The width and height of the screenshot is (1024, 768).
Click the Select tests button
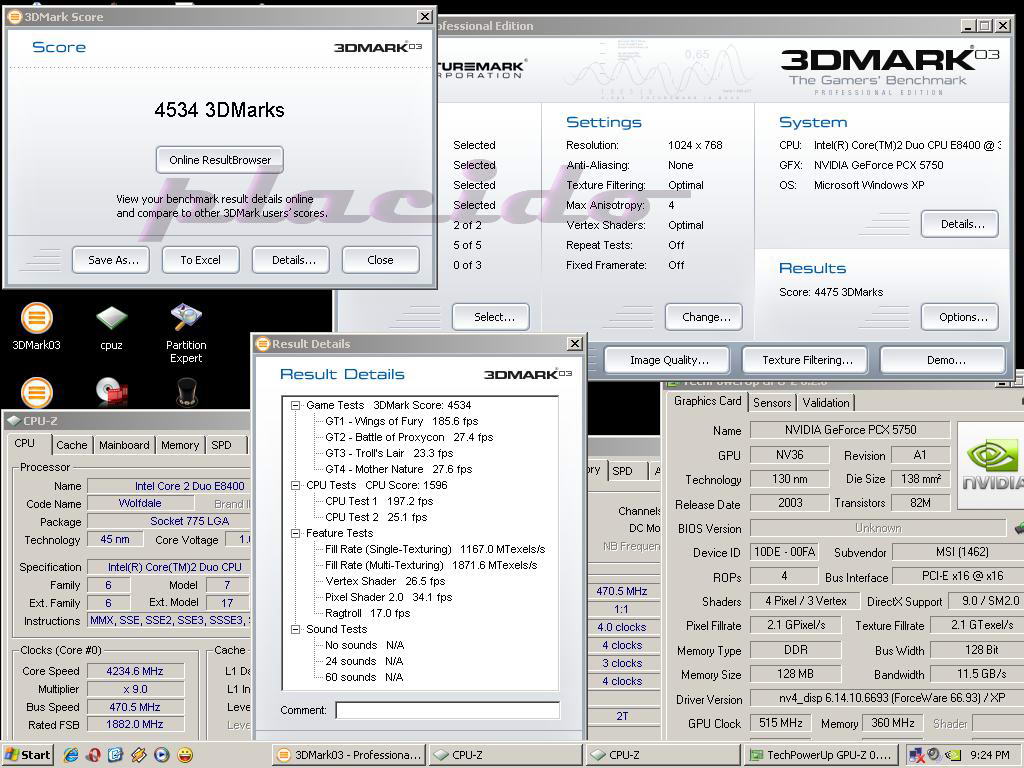[491, 317]
